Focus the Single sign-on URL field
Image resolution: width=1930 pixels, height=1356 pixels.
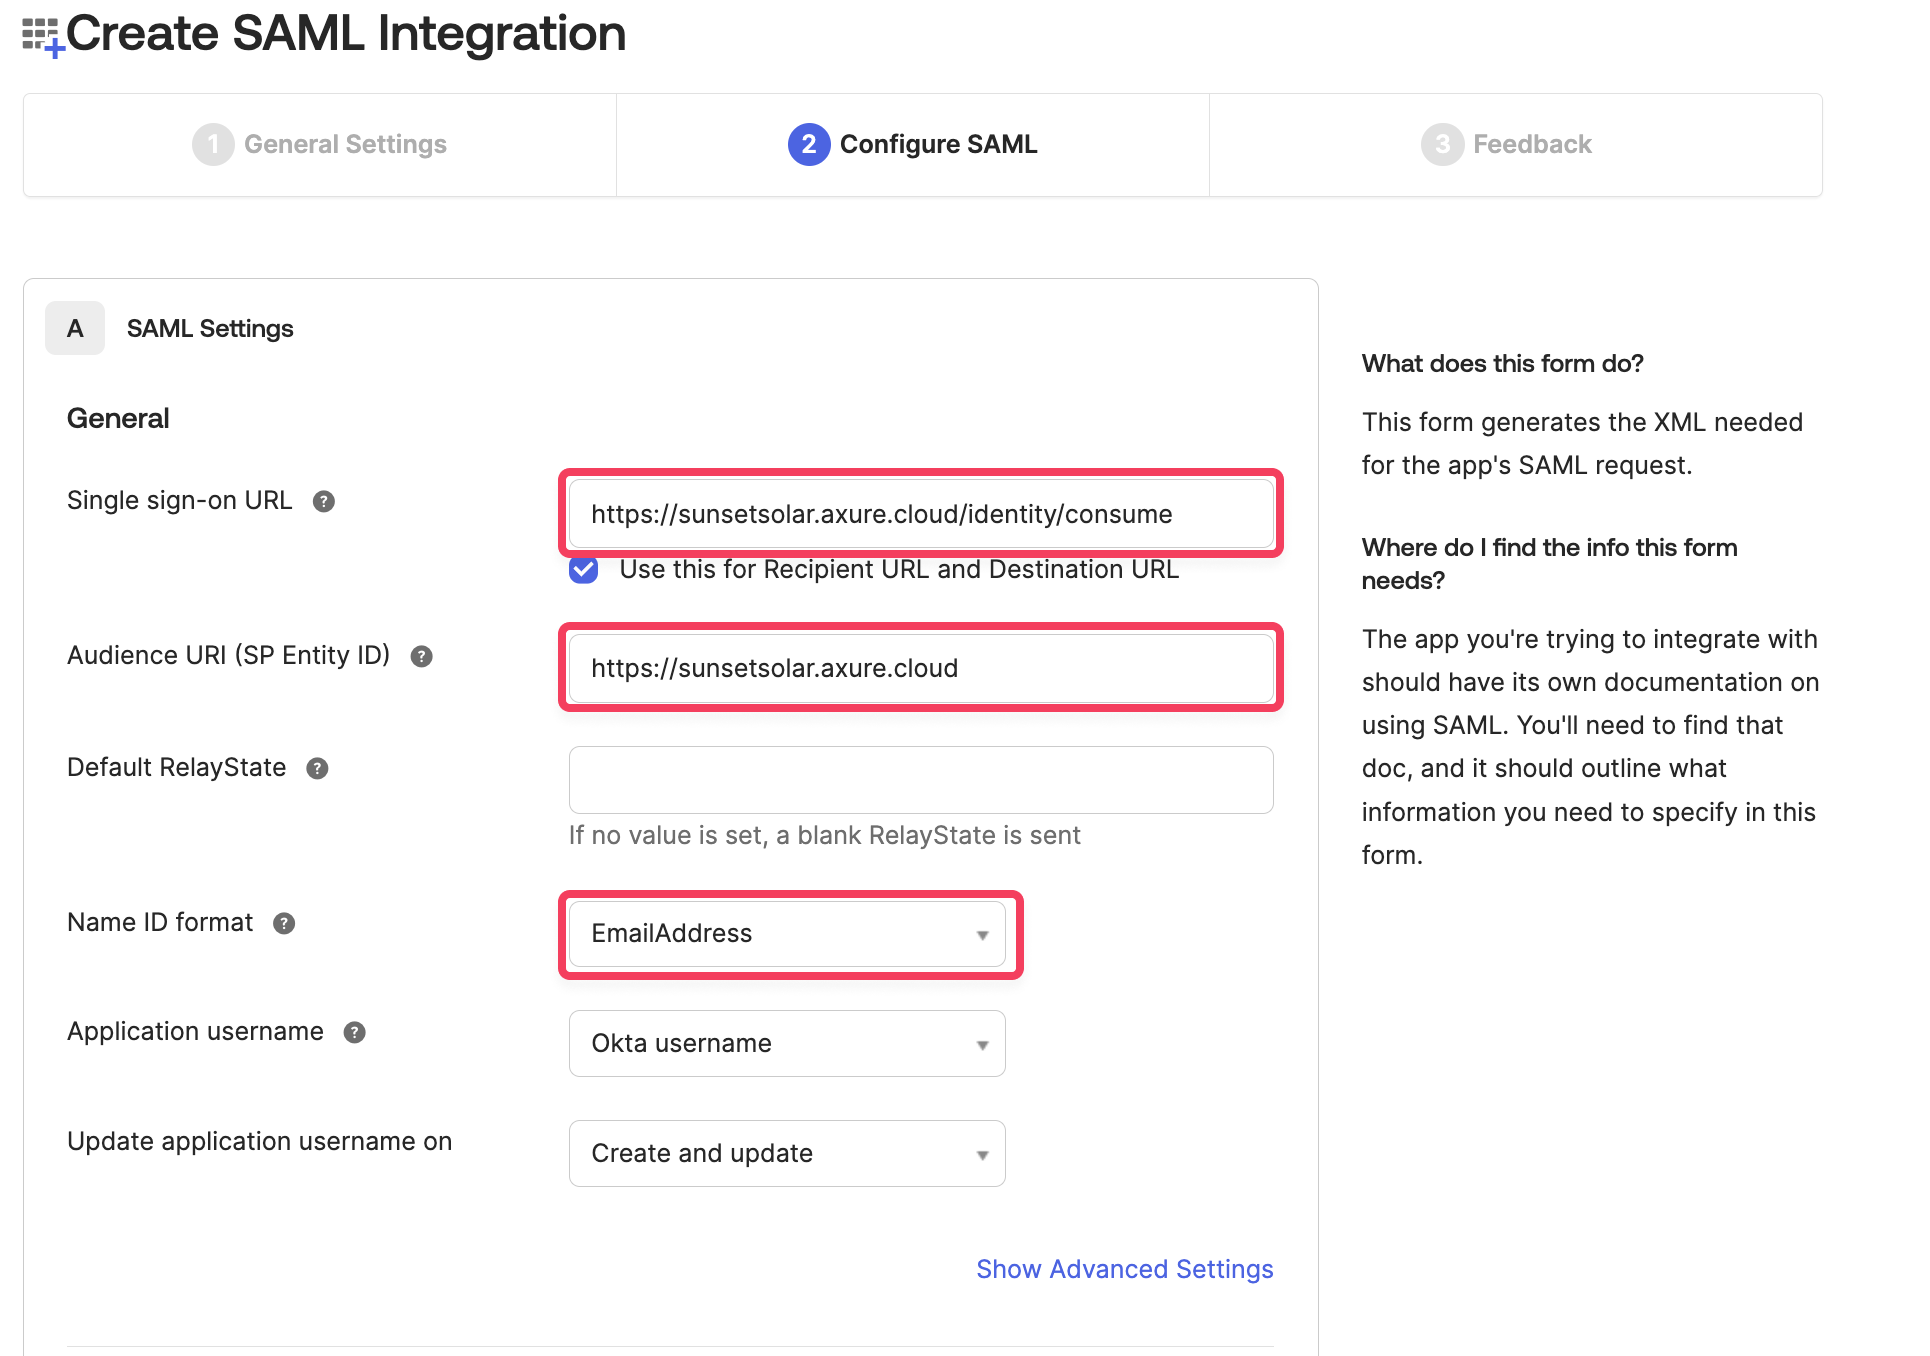[x=921, y=514]
